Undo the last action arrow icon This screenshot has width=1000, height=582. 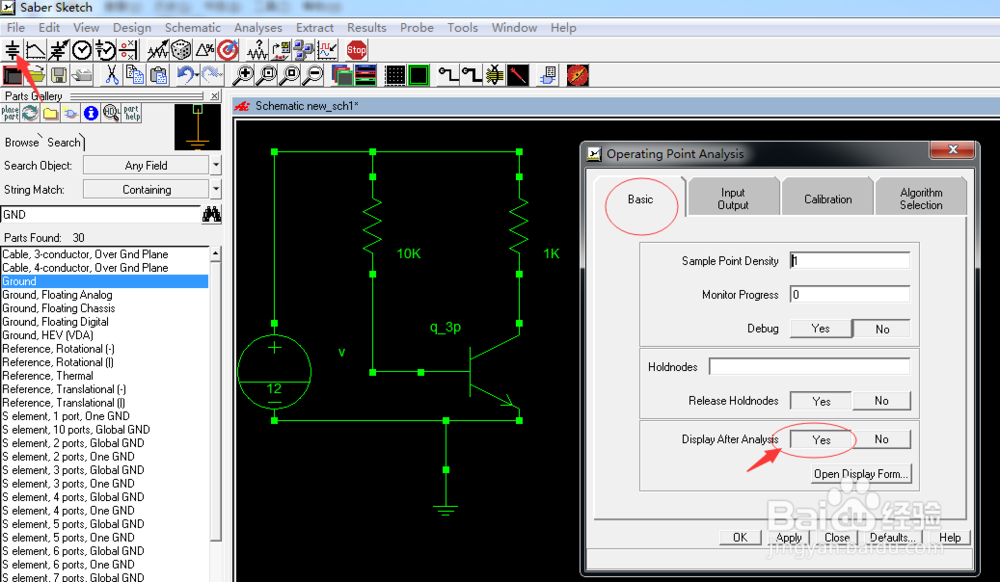pyautogui.click(x=186, y=75)
